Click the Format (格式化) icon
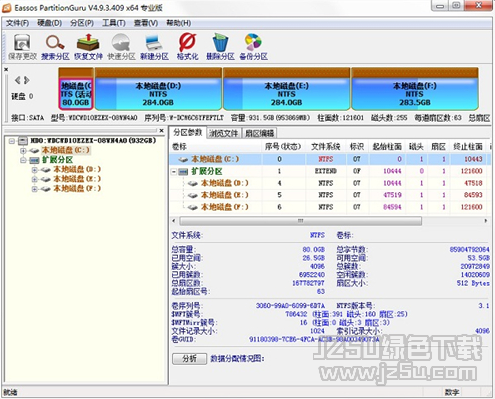Viewport: 495px width, 399px height. pos(187,47)
